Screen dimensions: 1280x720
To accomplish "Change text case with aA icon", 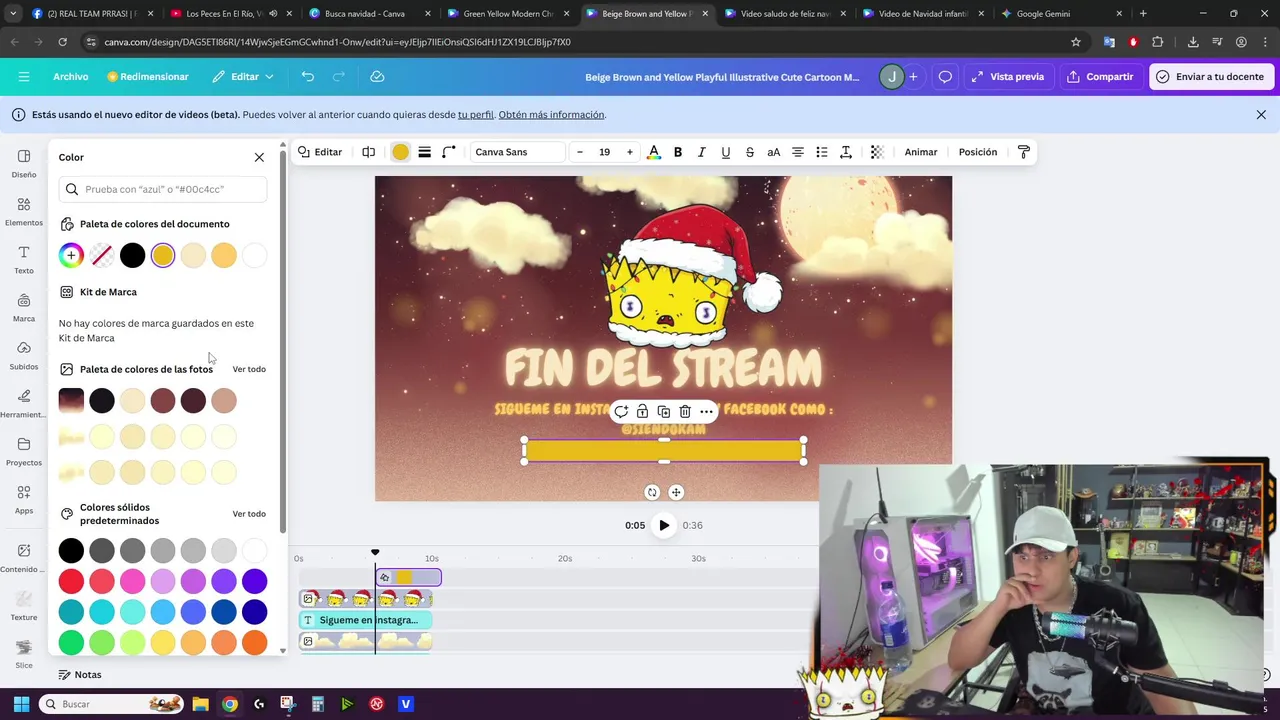I will 774,152.
